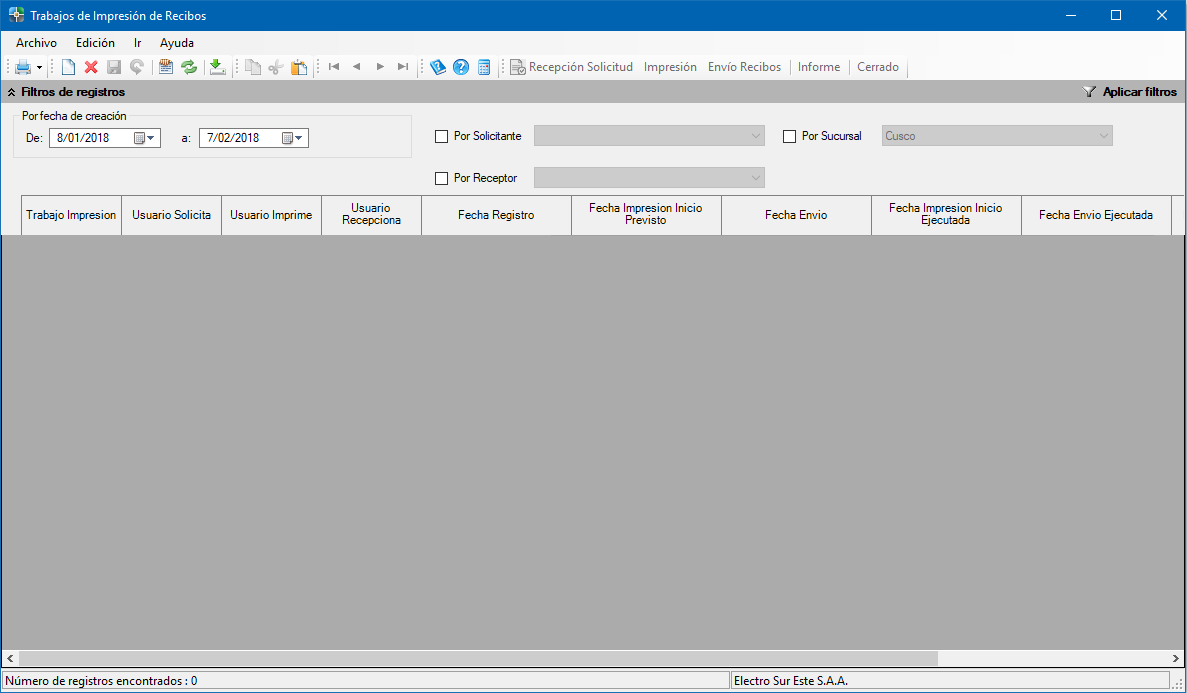Open the 'a' end date calendar dropdown

[x=294, y=138]
